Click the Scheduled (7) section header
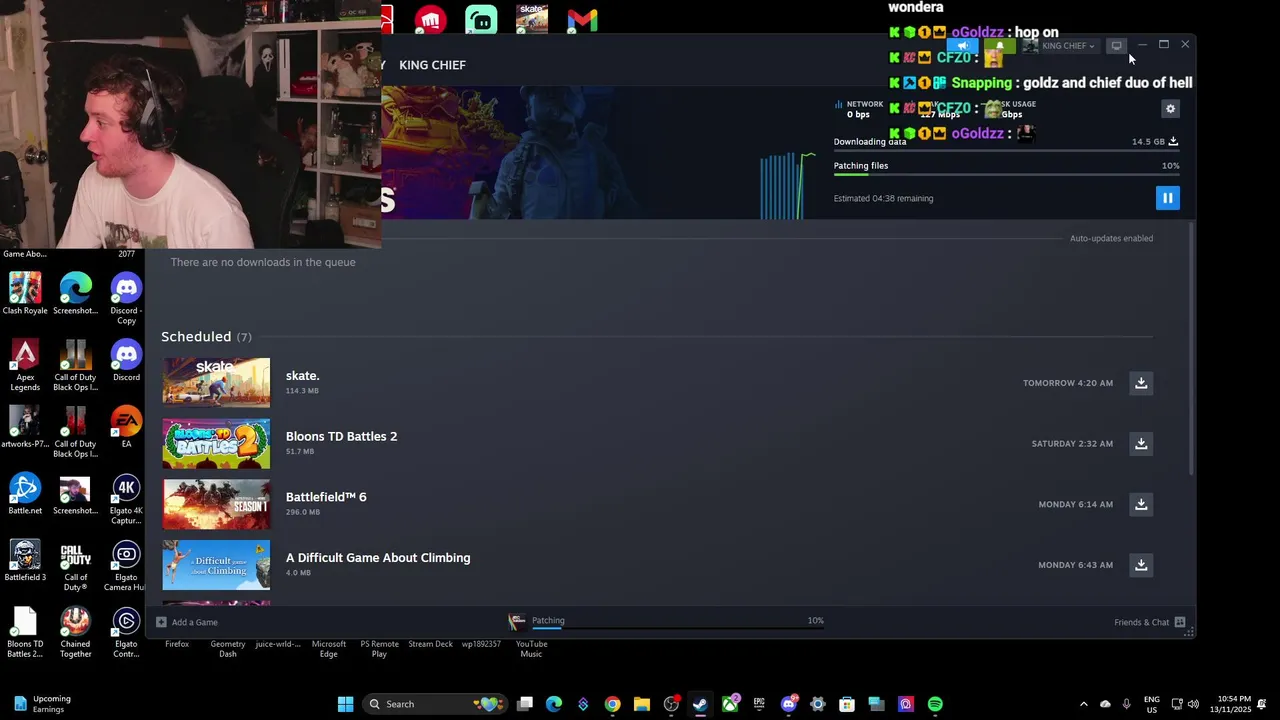1280x720 pixels. coord(206,337)
